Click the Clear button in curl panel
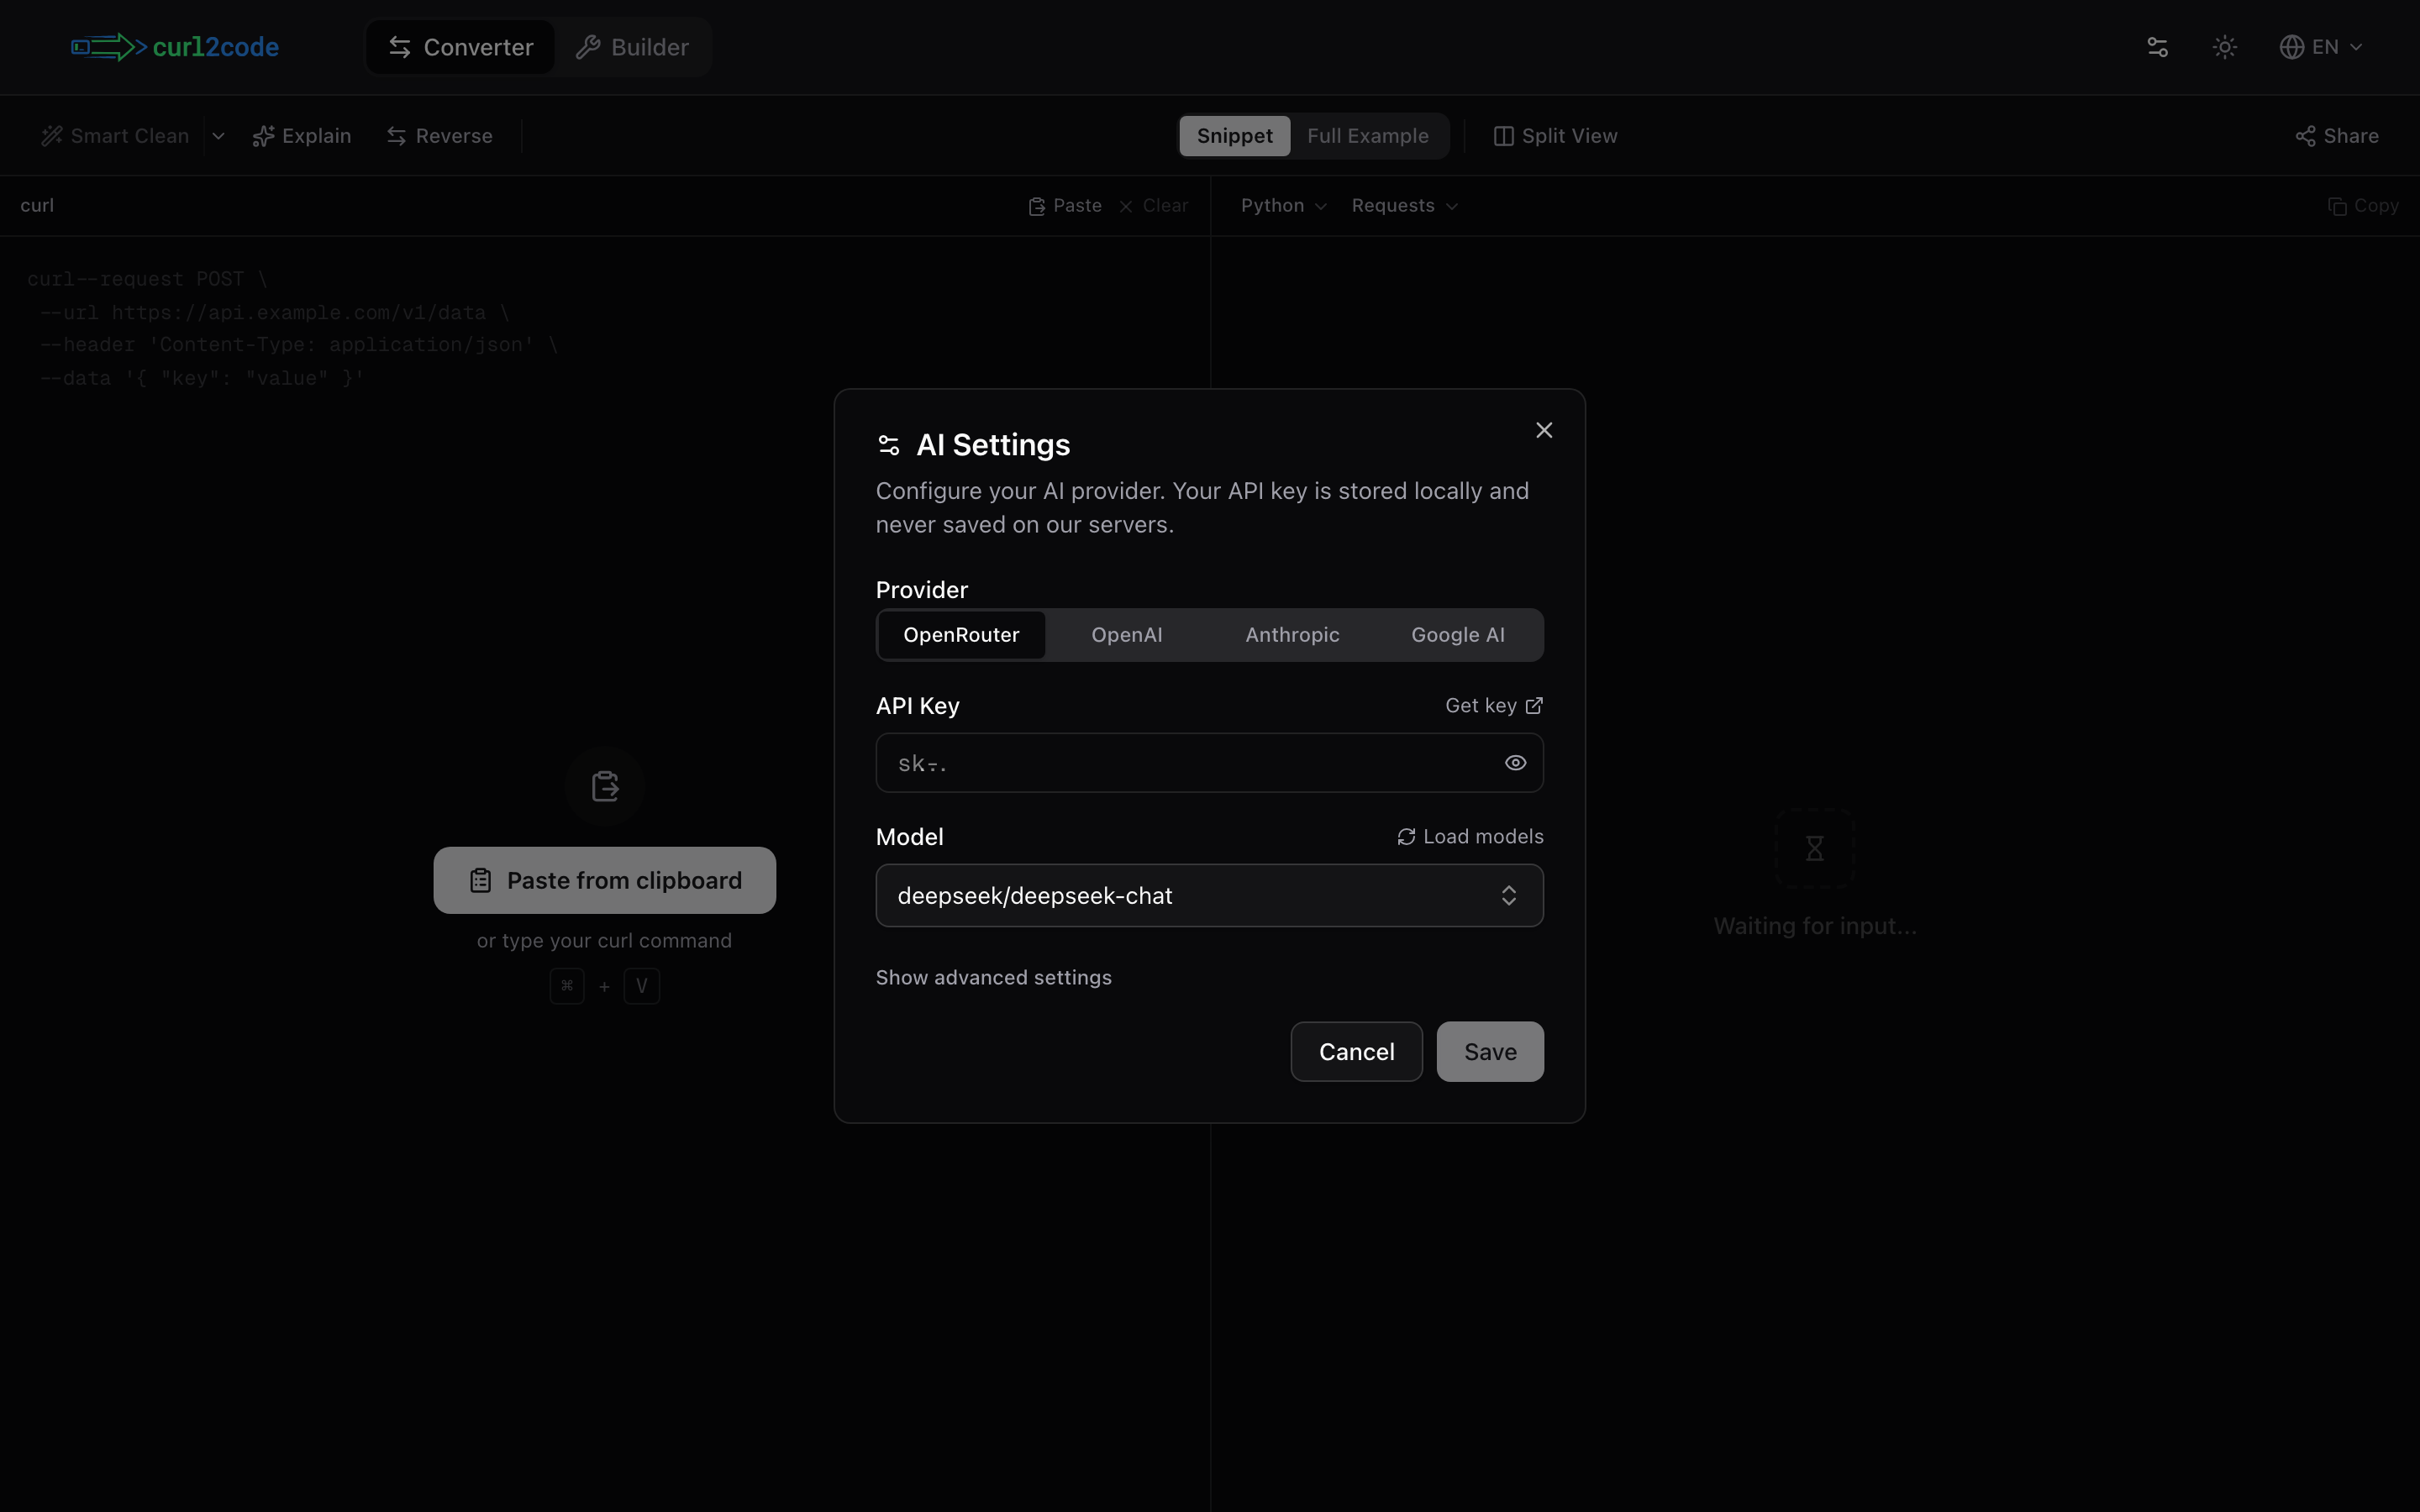This screenshot has height=1512, width=2420. pos(1154,206)
